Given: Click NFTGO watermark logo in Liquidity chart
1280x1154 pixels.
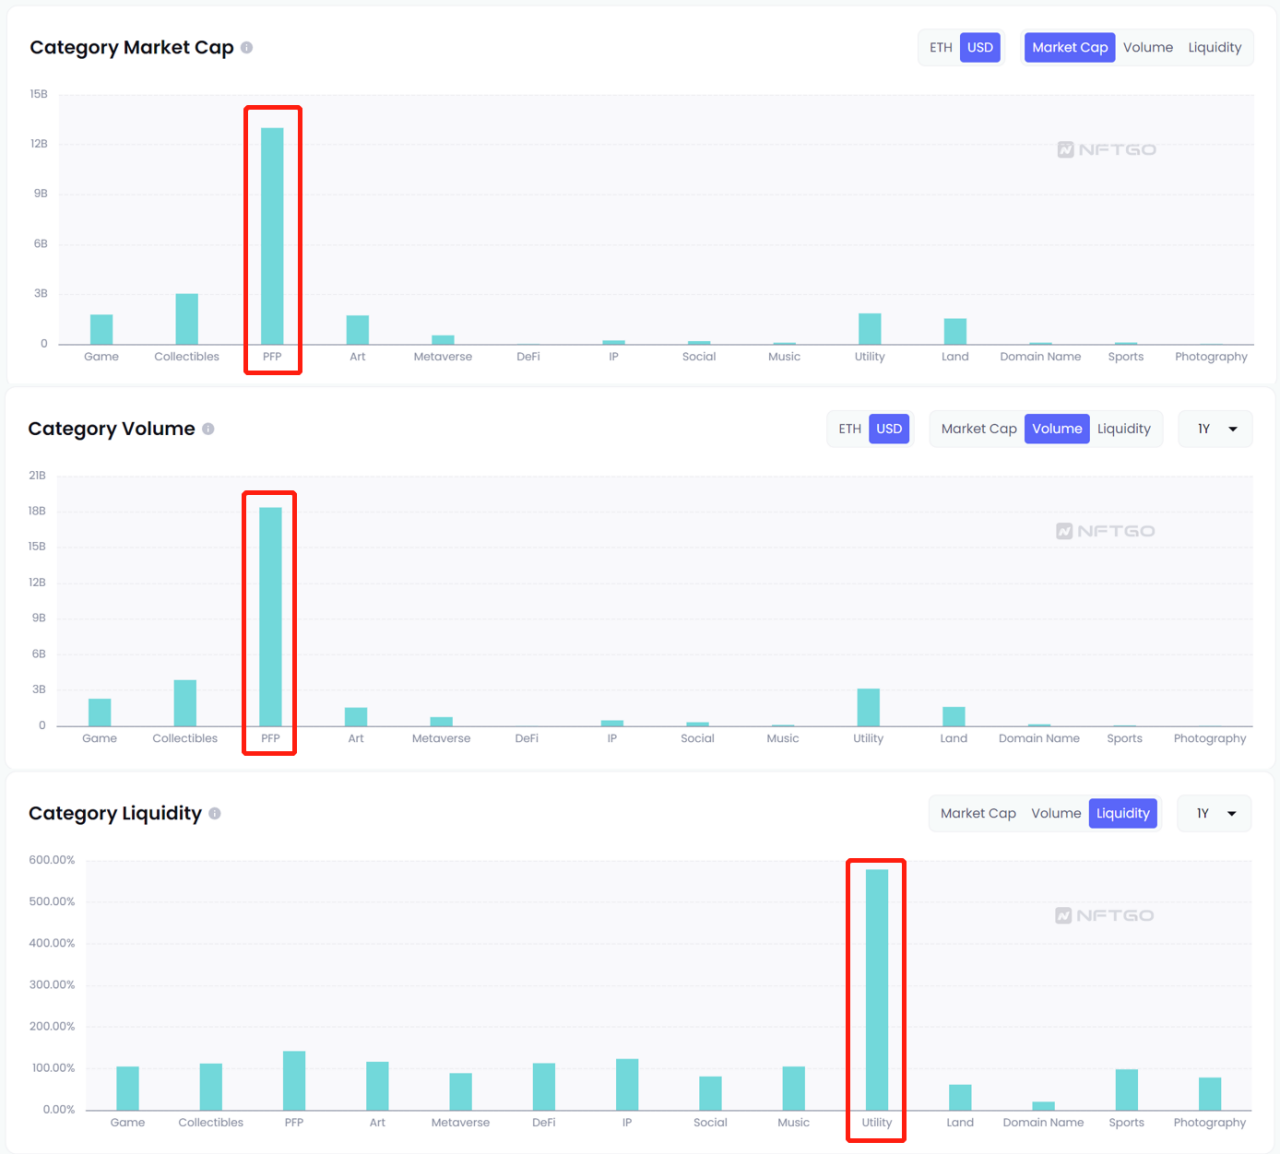Looking at the screenshot, I should [x=1105, y=915].
